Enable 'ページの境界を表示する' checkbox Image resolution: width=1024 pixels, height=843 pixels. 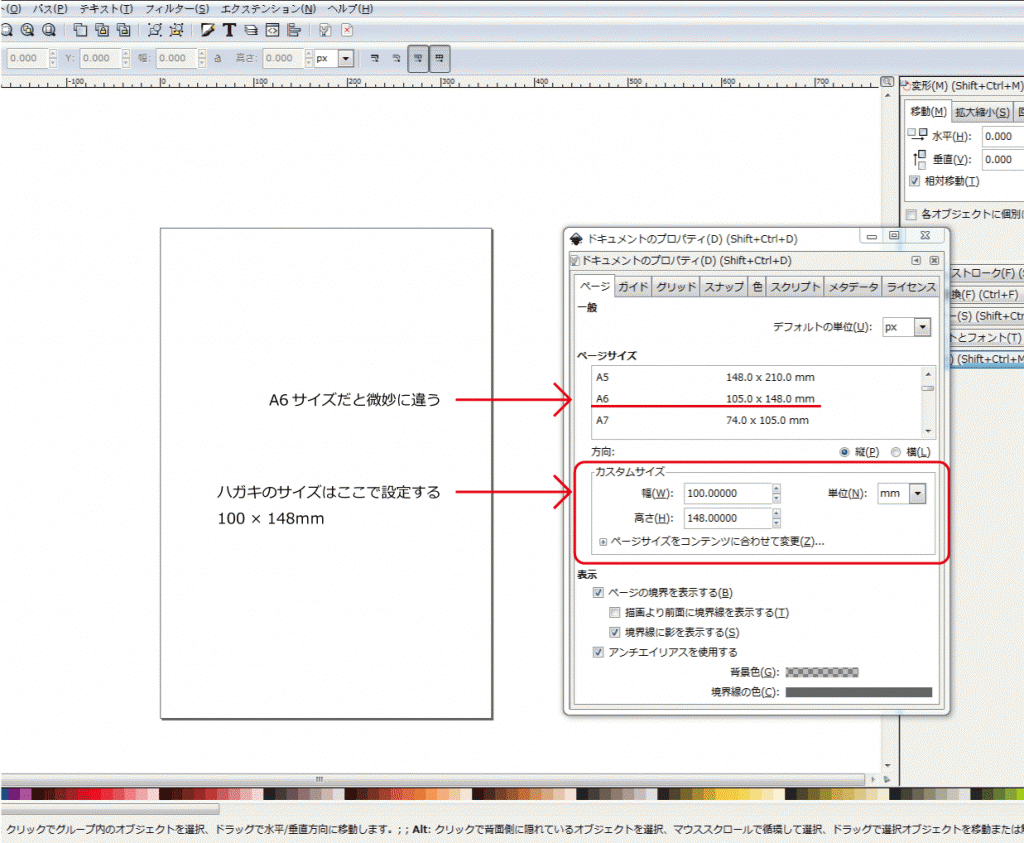pos(598,593)
